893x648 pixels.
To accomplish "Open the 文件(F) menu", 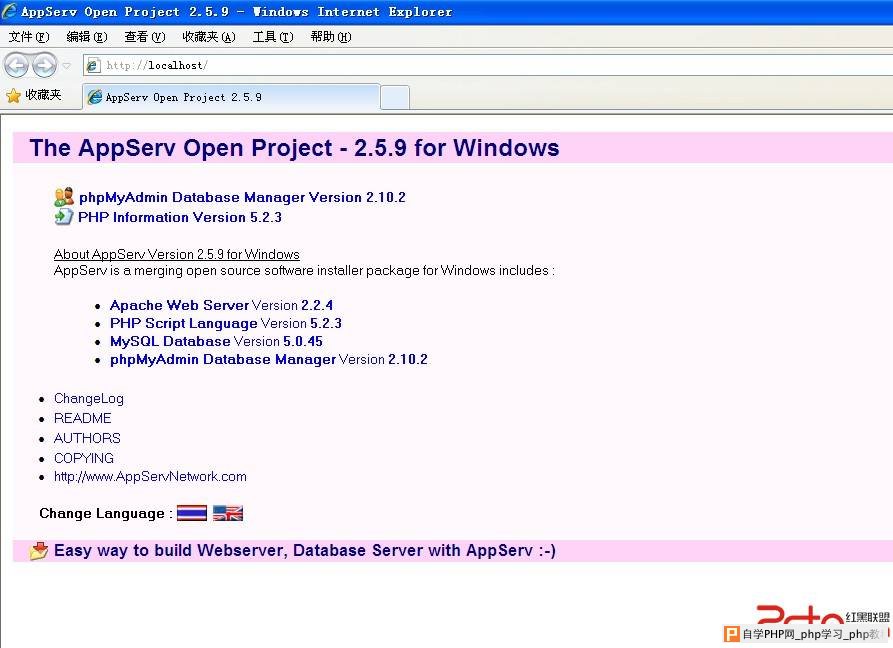I will (x=29, y=37).
